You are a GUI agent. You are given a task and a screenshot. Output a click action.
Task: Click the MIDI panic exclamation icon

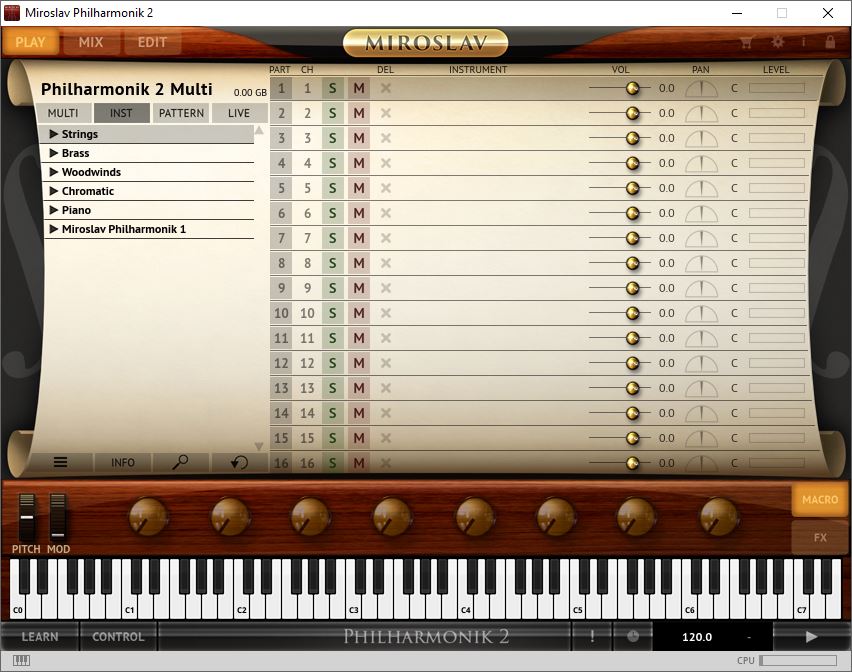592,636
